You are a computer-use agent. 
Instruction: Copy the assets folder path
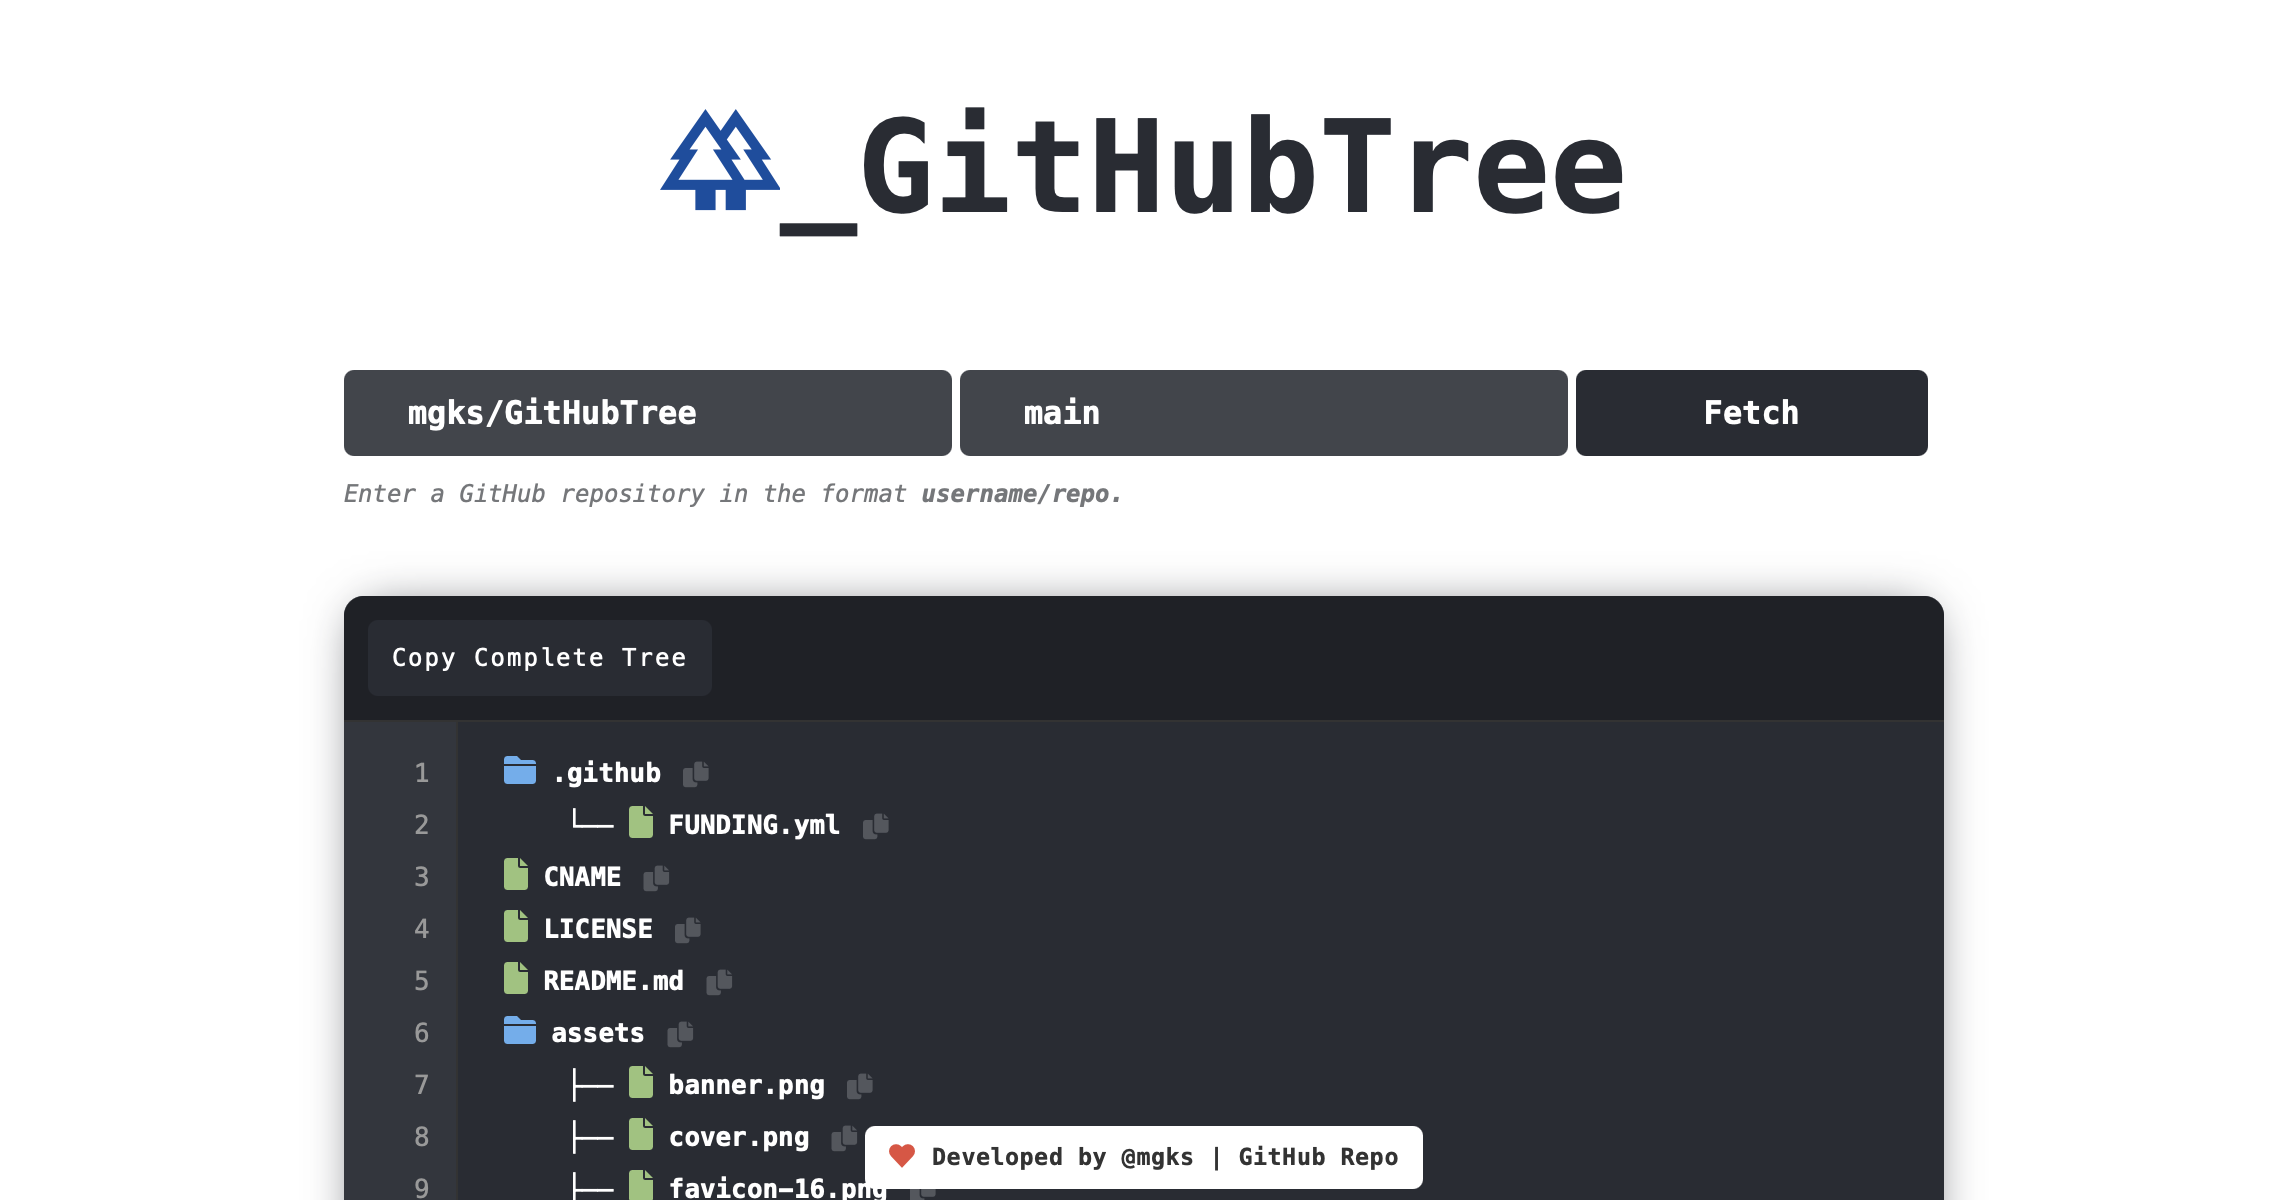pos(680,1032)
